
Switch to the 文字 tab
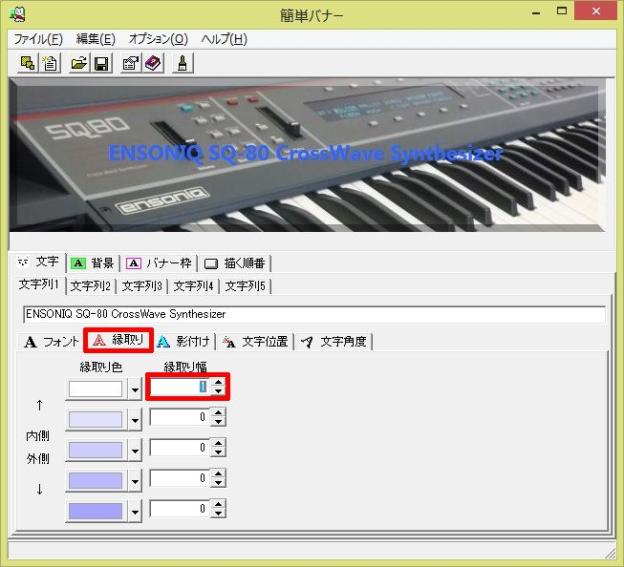(40, 262)
